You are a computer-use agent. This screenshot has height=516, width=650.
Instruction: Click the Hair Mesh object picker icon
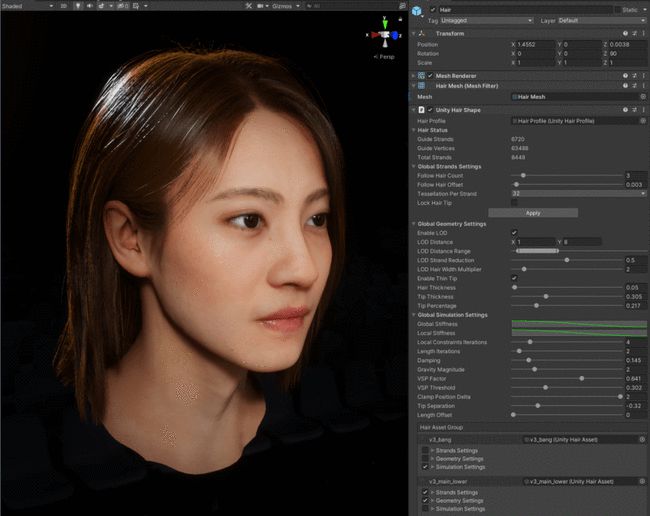point(642,97)
